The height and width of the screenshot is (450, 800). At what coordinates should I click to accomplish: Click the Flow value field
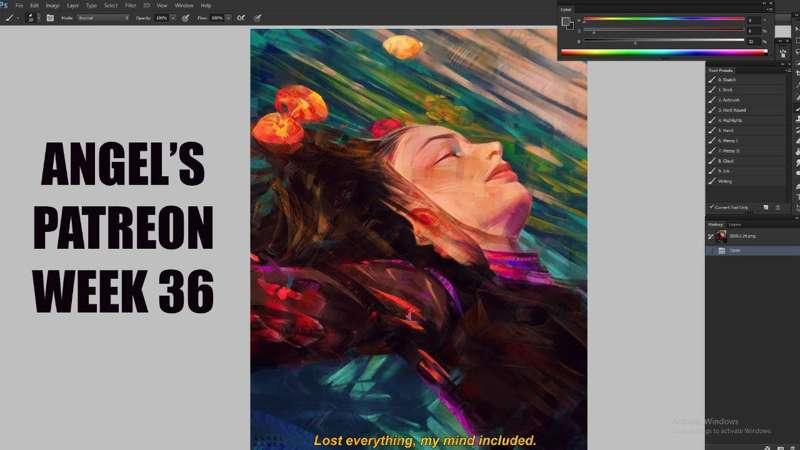pos(217,18)
